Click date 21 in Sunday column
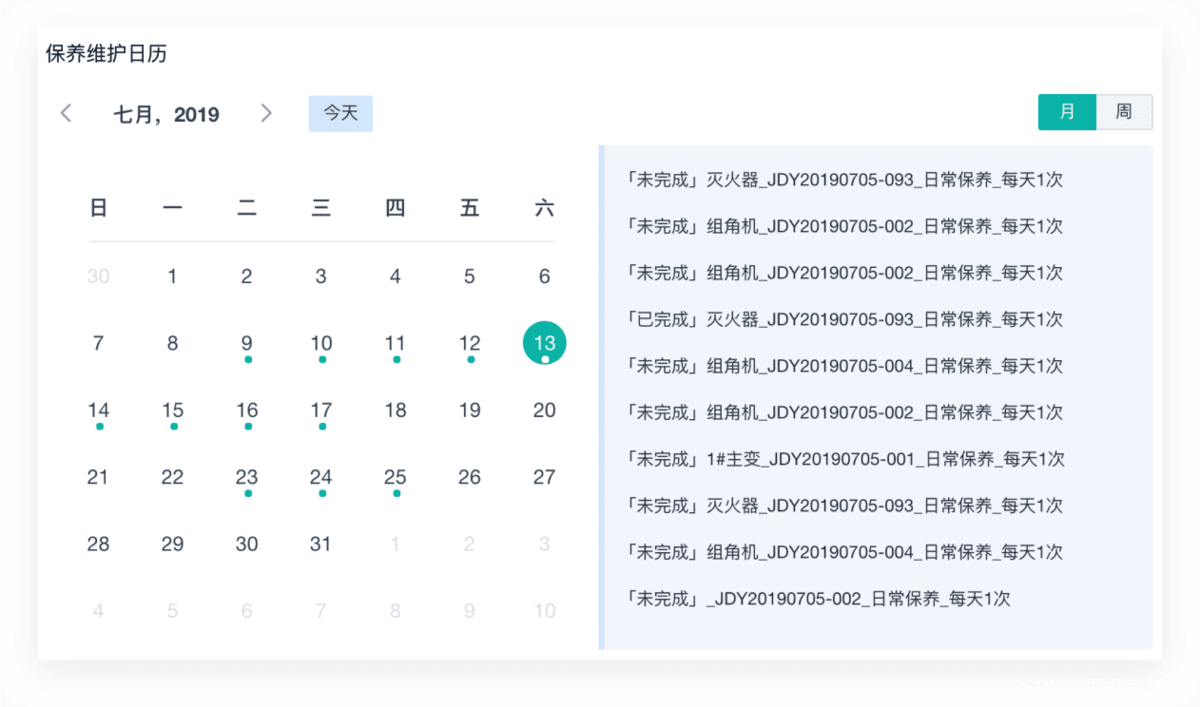 click(x=98, y=477)
